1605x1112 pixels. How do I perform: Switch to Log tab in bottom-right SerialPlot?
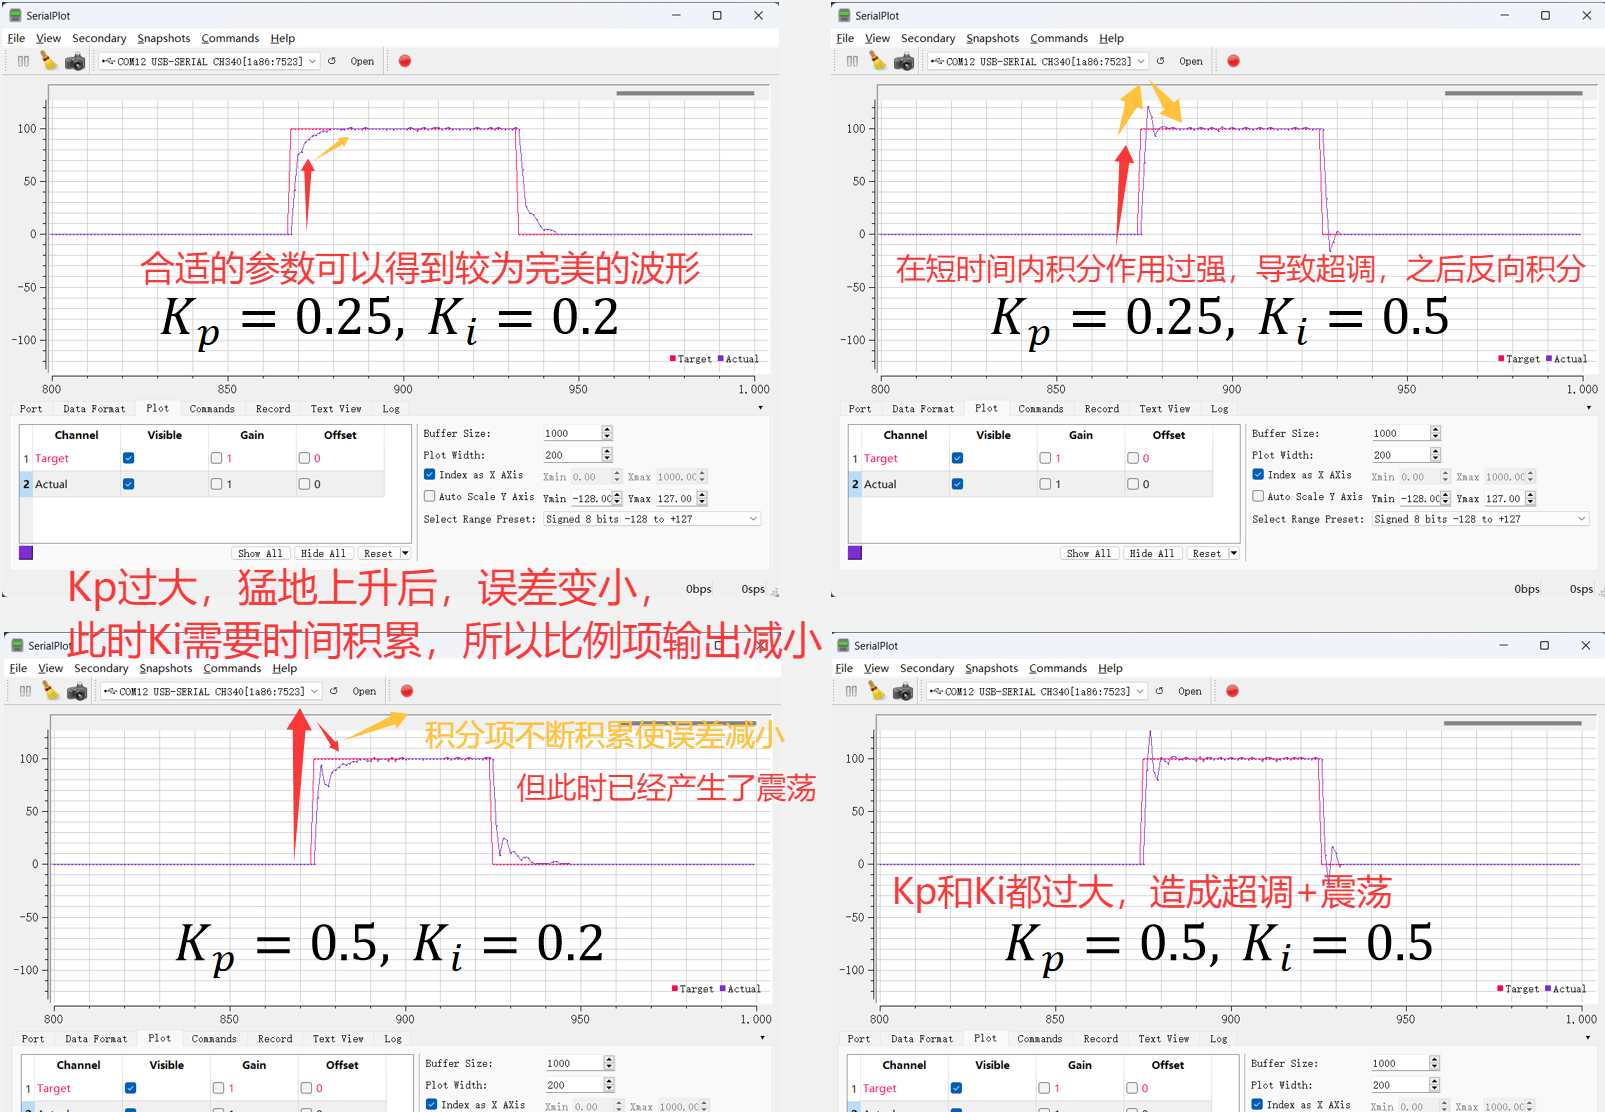pos(1218,1039)
